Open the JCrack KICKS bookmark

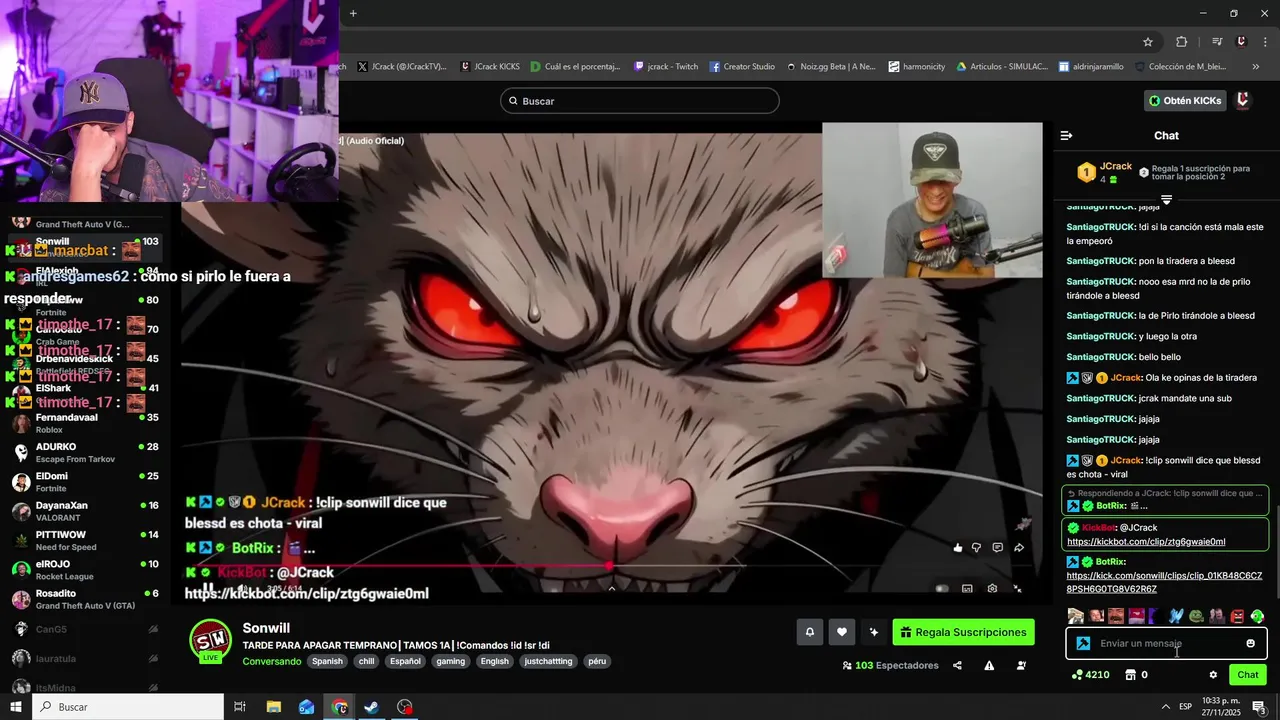pyautogui.click(x=489, y=67)
